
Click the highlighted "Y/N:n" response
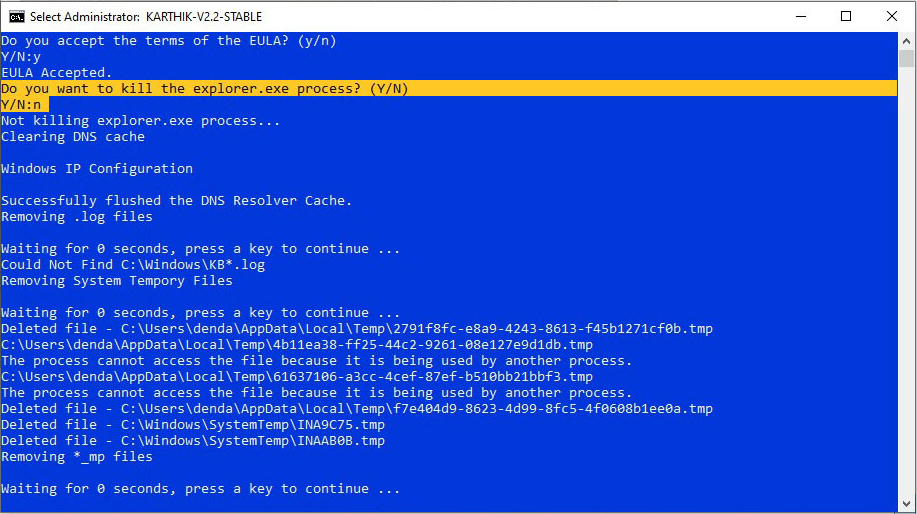click(24, 105)
